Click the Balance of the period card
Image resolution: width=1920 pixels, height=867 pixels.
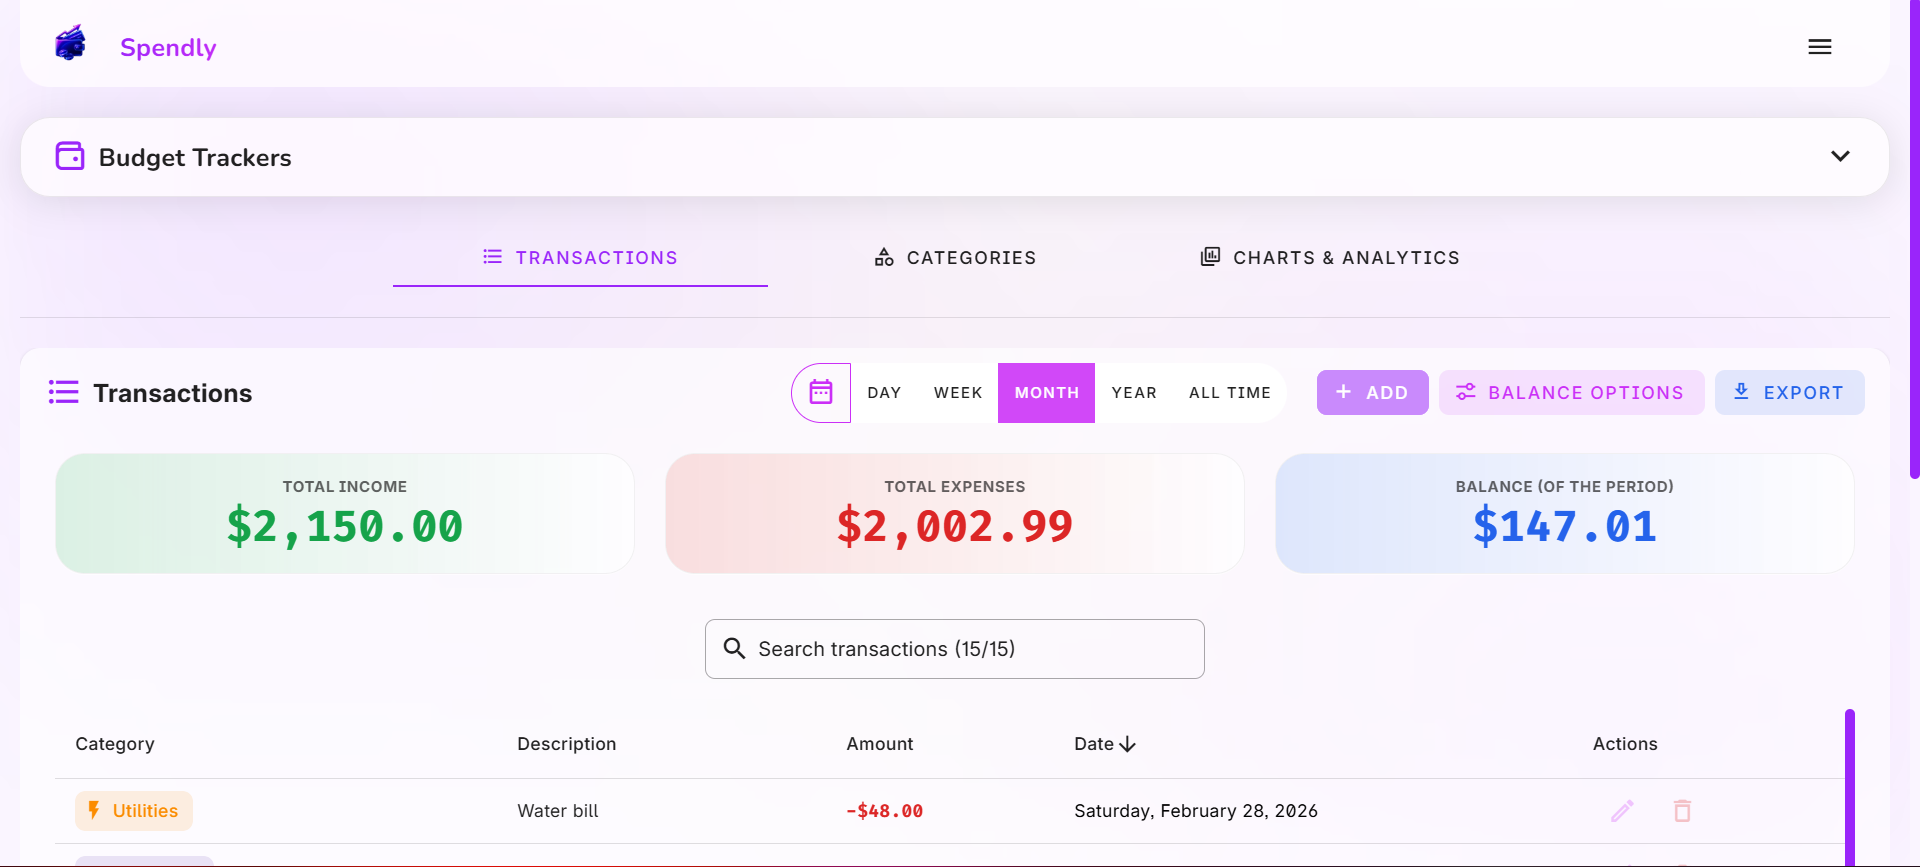(x=1565, y=513)
